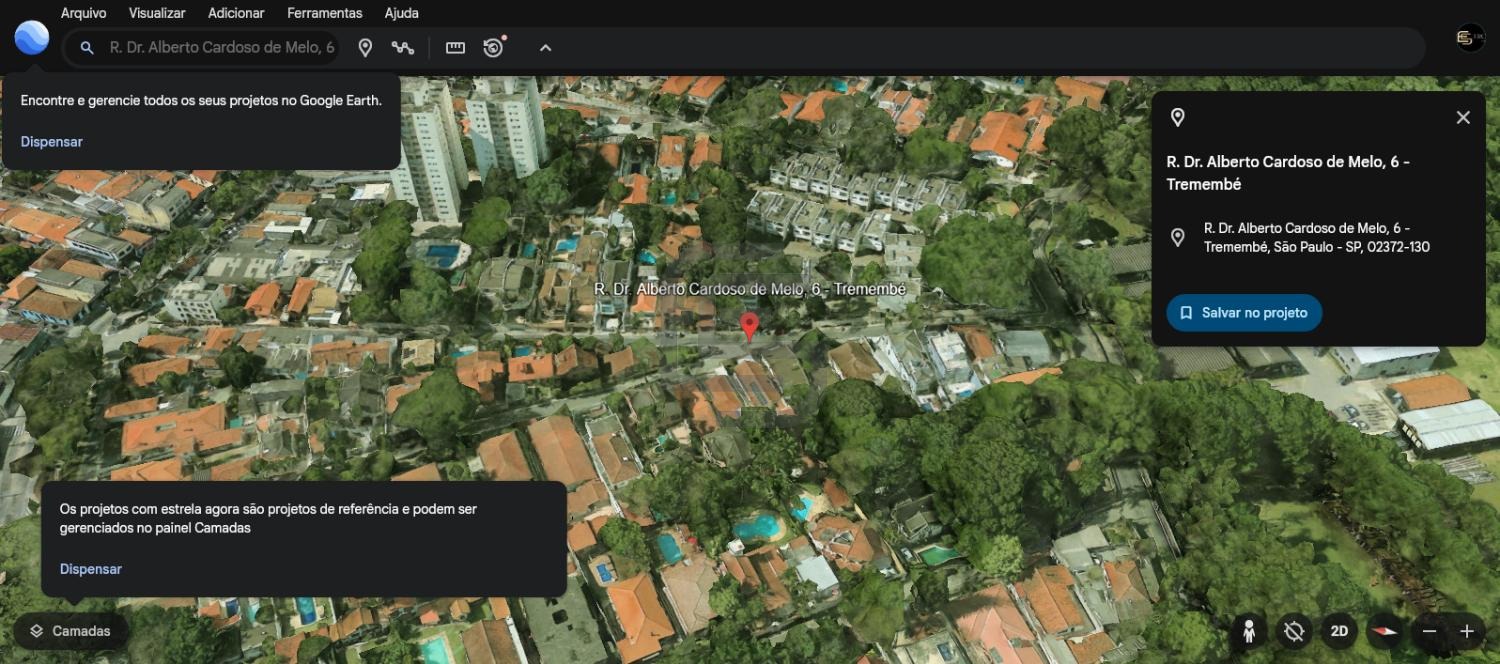Select the draw path tool
Image resolution: width=1500 pixels, height=664 pixels.
[403, 48]
